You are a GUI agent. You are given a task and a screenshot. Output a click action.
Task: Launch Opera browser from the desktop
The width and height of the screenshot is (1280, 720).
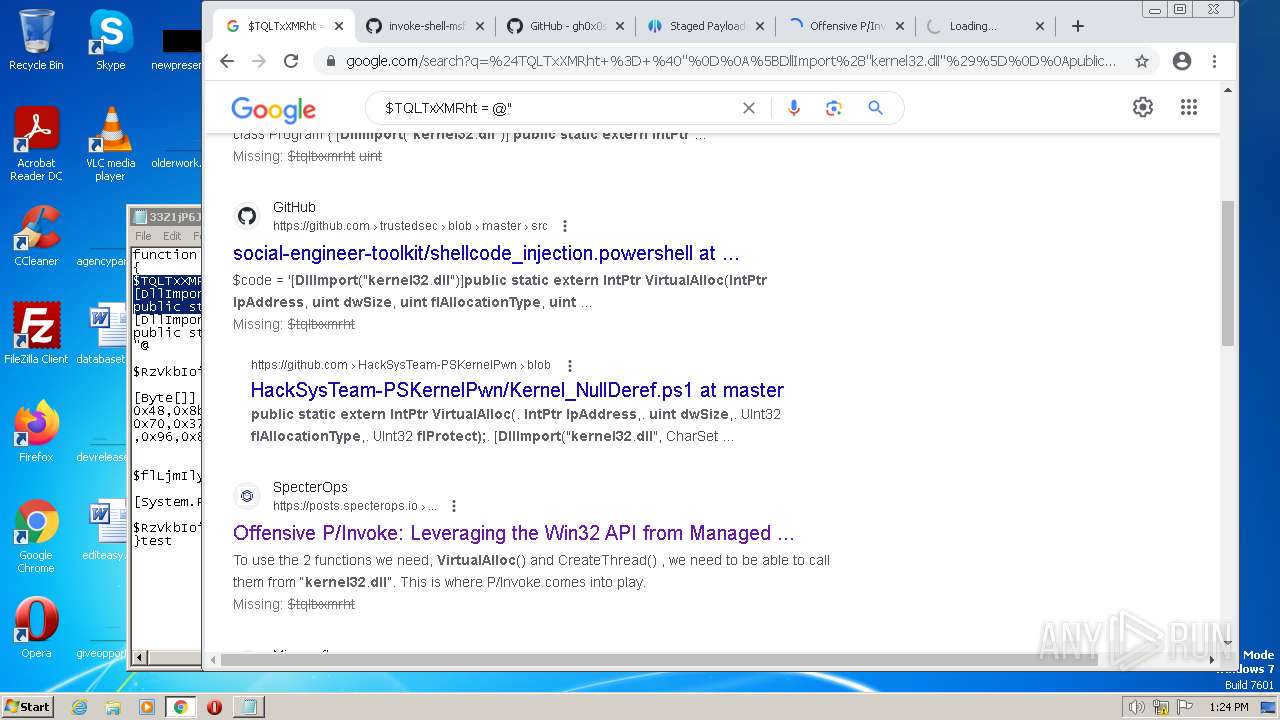click(36, 628)
